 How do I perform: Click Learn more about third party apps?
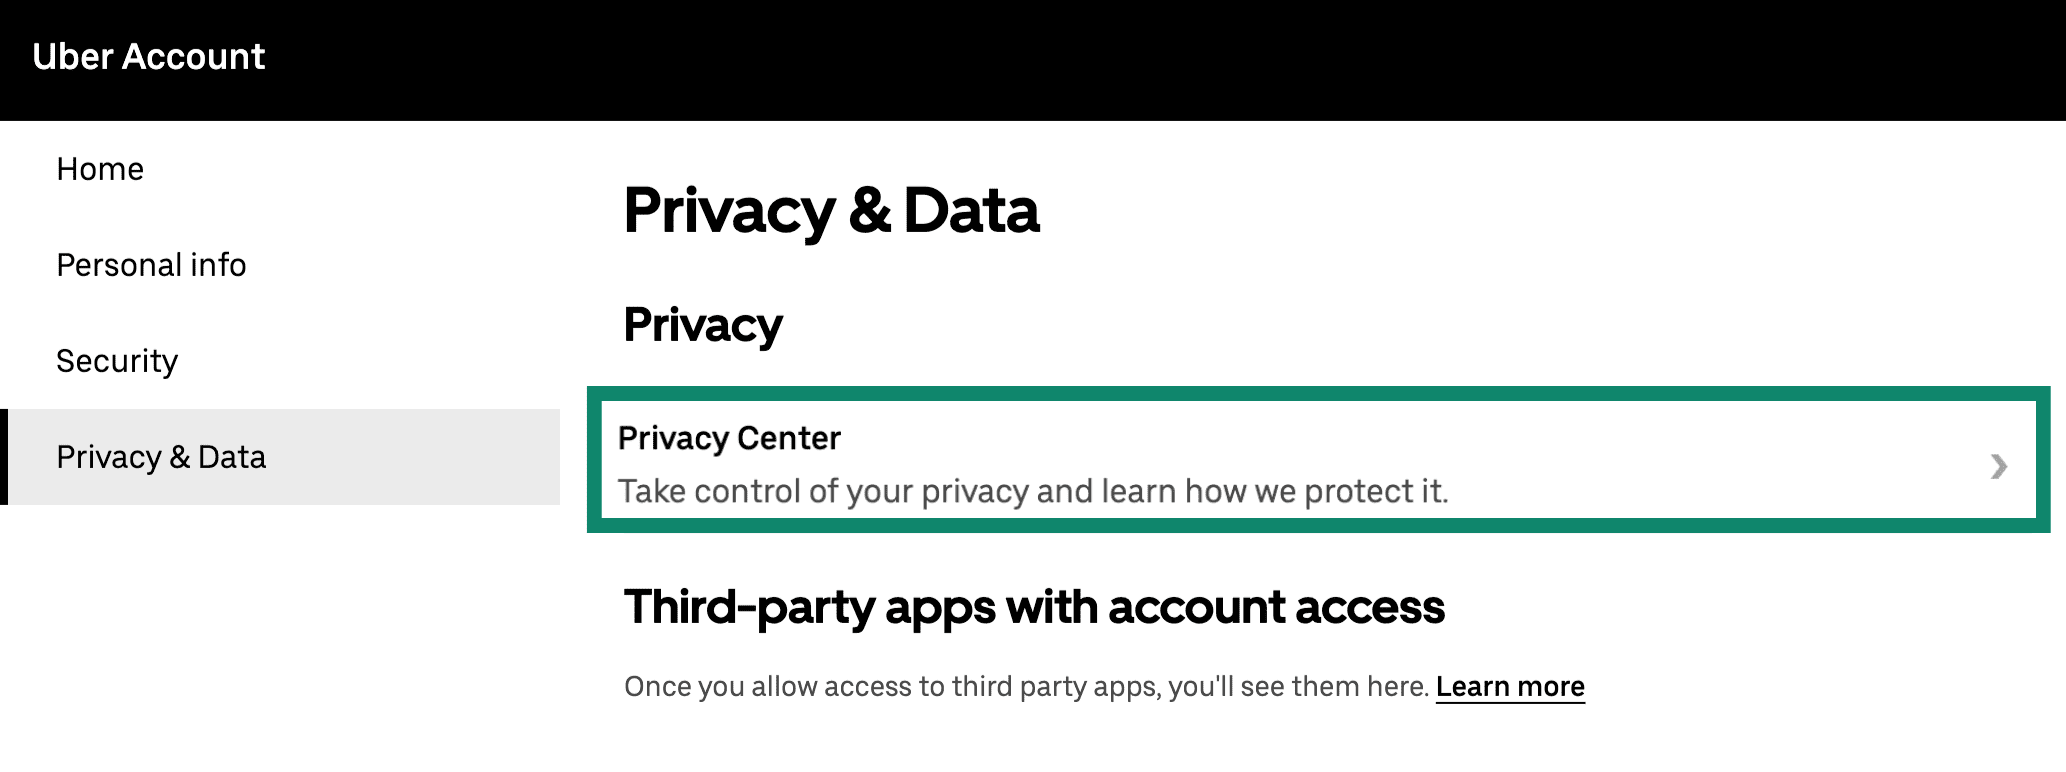pyautogui.click(x=1509, y=686)
